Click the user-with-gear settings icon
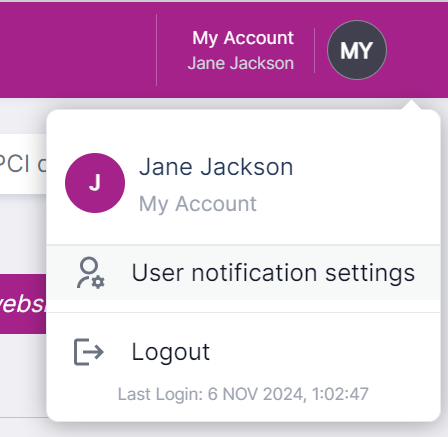This screenshot has width=448, height=437. [91, 273]
